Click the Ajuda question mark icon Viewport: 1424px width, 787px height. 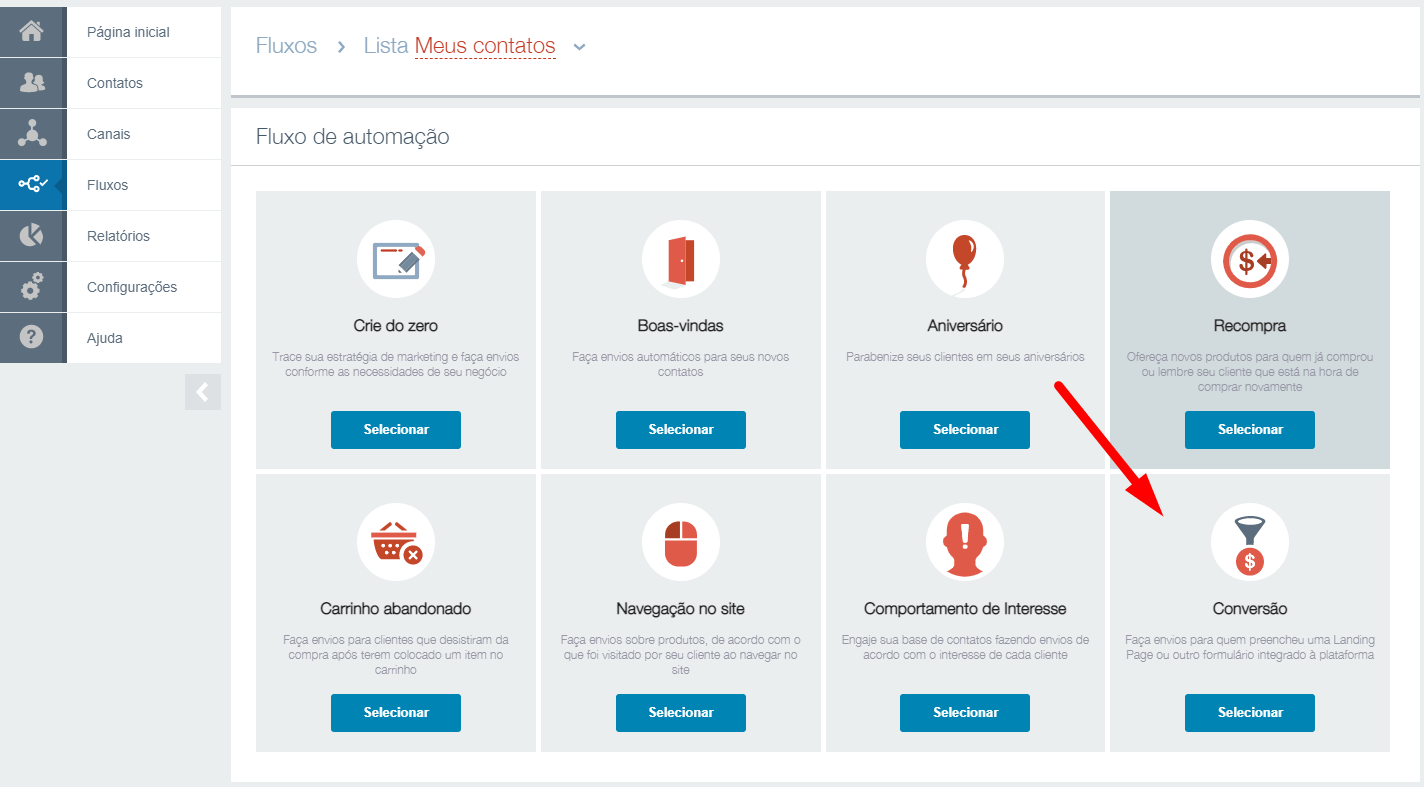pos(32,338)
